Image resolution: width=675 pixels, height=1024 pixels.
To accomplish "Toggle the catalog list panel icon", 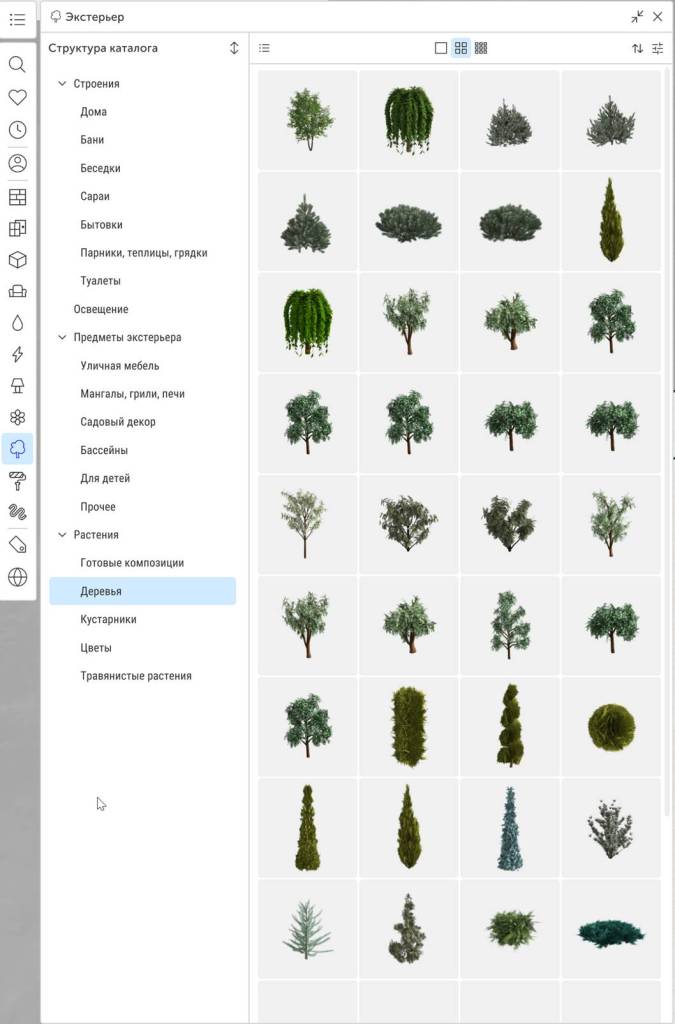I will coord(264,48).
